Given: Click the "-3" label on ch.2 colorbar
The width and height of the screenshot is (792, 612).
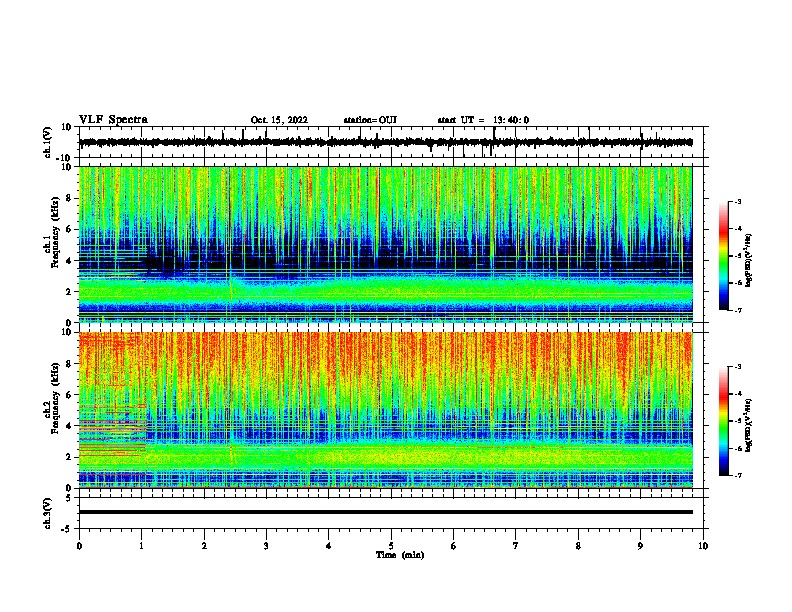Looking at the screenshot, I should tap(737, 367).
